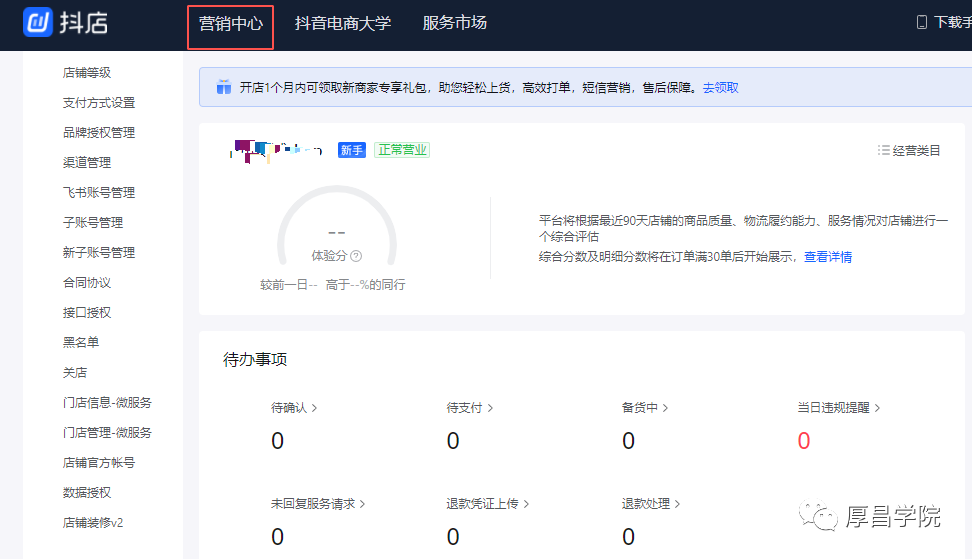Select 数据授权 in the sidebar
Screen dimensions: 972x559
tap(87, 493)
